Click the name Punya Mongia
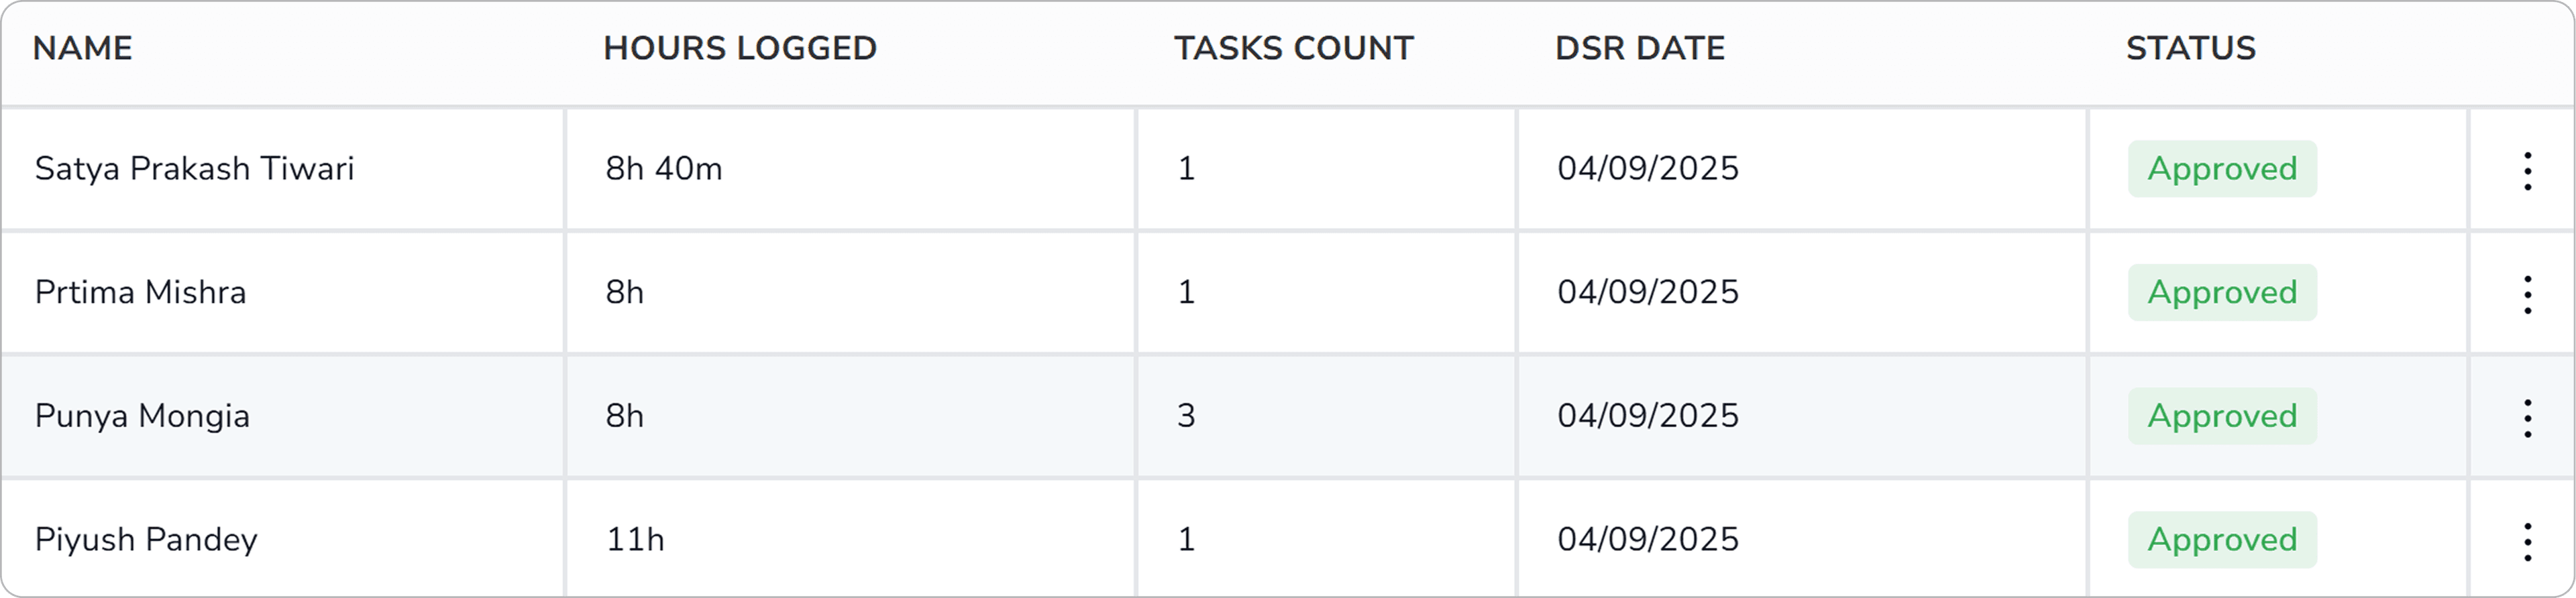The image size is (2576, 598). (143, 415)
